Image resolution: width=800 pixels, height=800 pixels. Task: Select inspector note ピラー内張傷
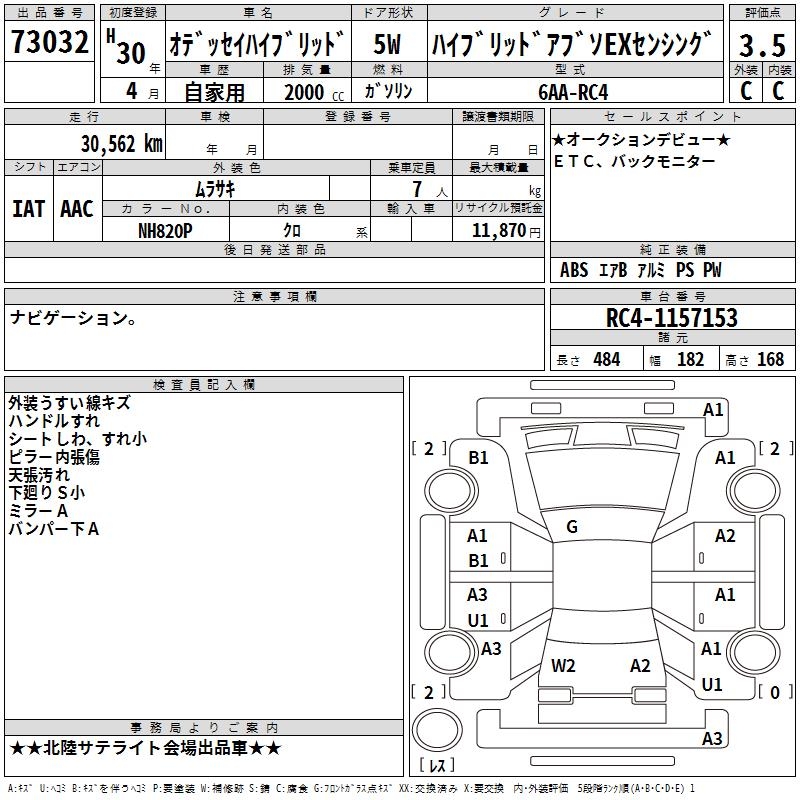point(54,457)
